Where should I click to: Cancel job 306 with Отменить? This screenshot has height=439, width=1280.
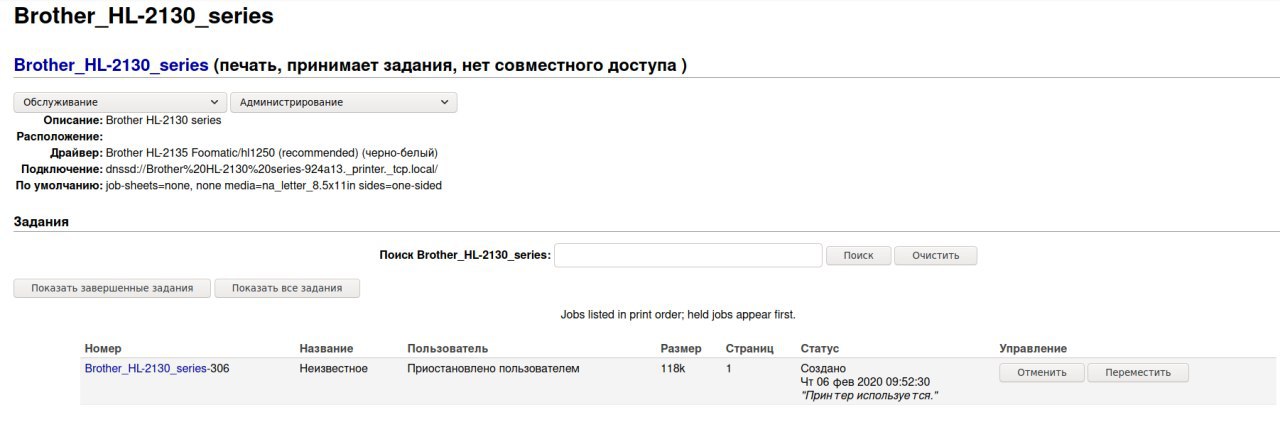click(x=1041, y=373)
